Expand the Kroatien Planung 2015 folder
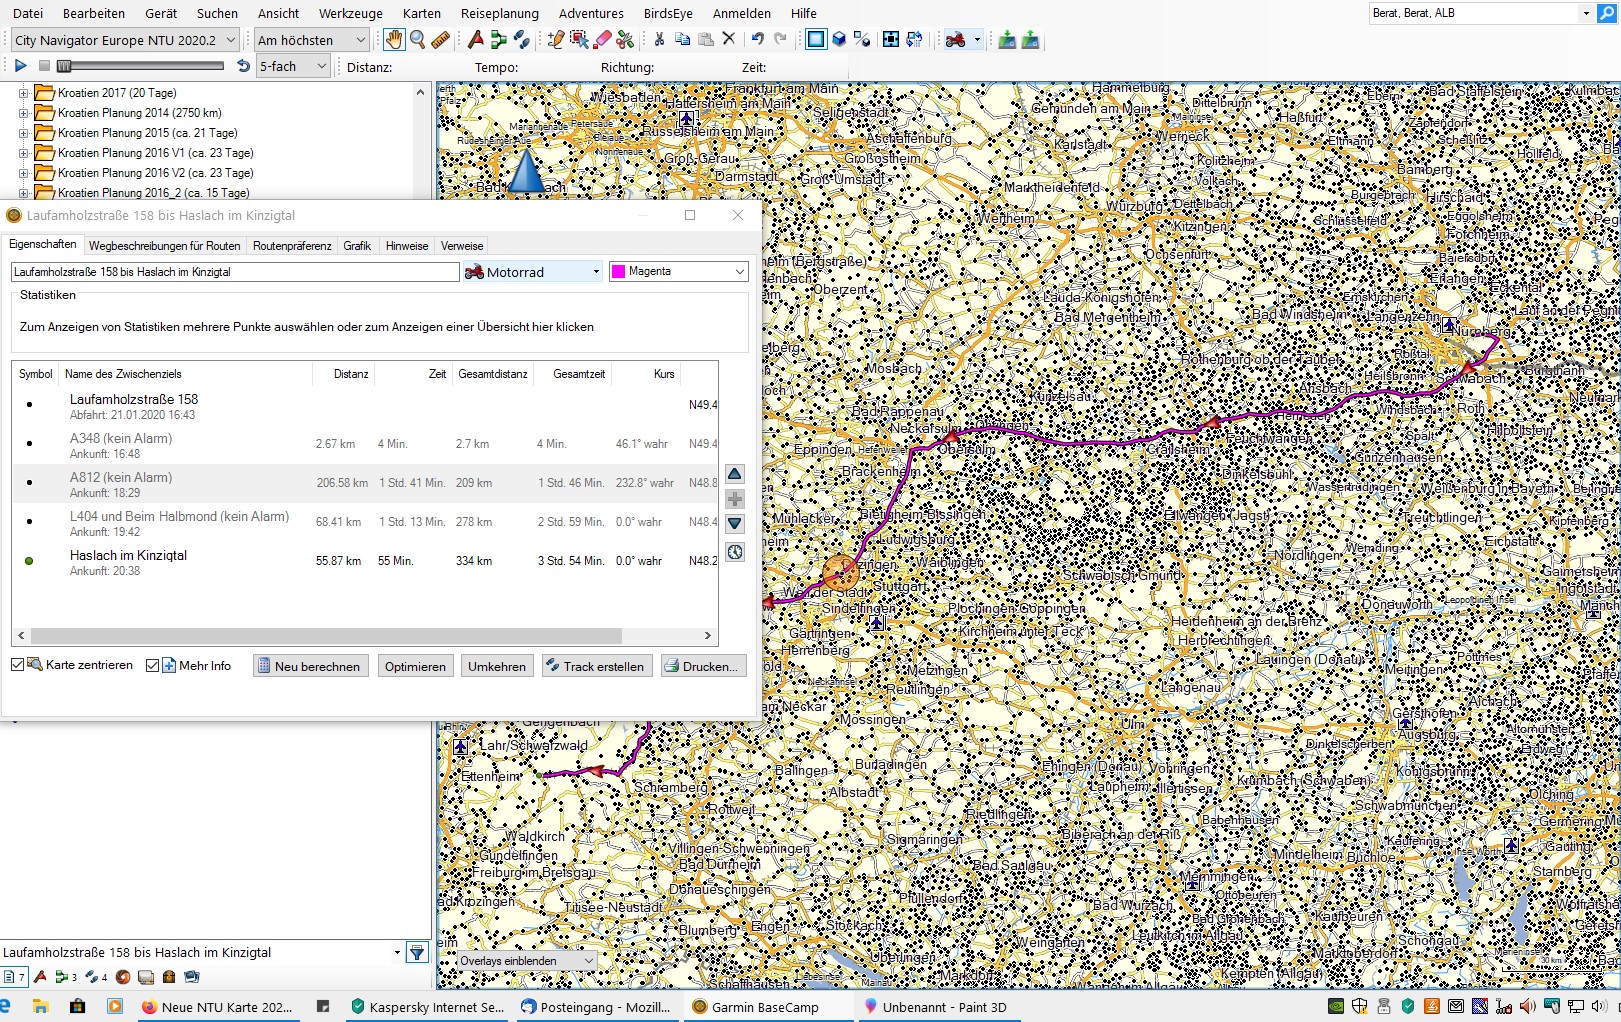The width and height of the screenshot is (1621, 1022). tap(23, 133)
